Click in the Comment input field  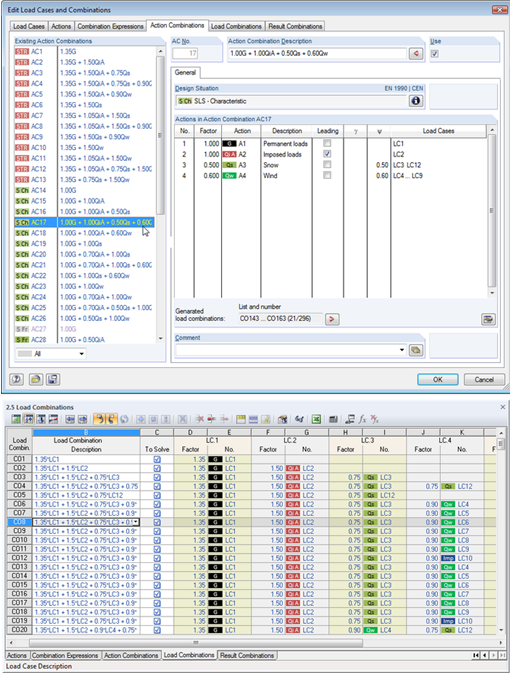(x=287, y=350)
